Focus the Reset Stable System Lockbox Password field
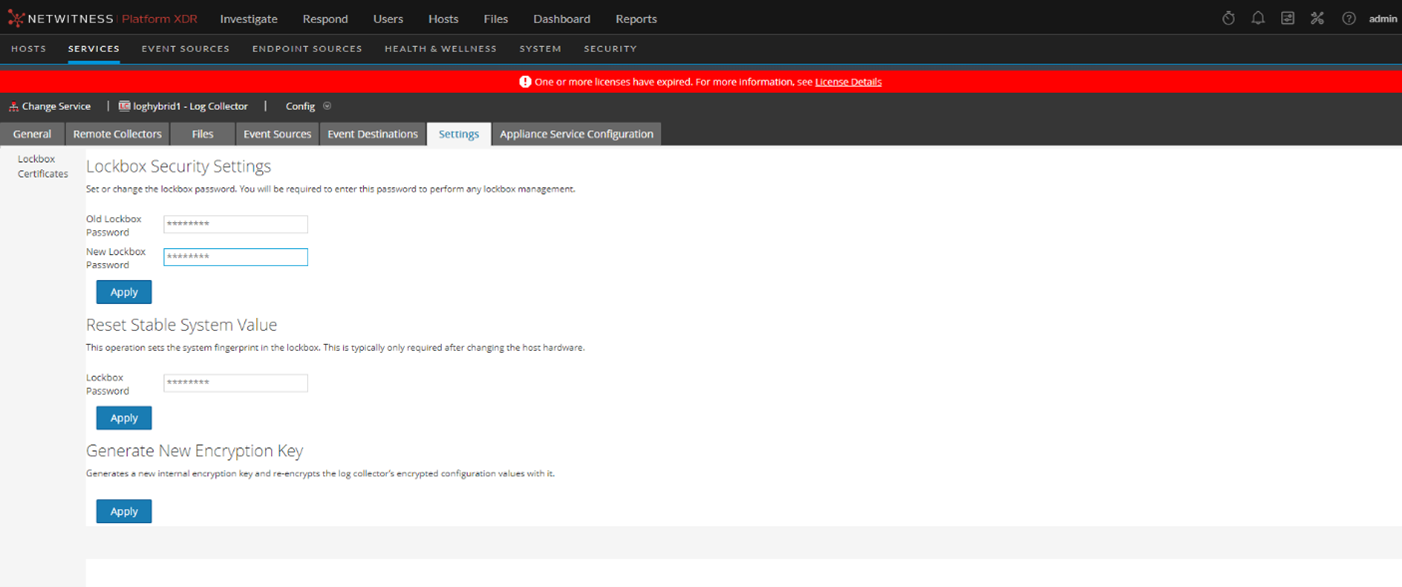Image resolution: width=1402 pixels, height=587 pixels. (235, 383)
